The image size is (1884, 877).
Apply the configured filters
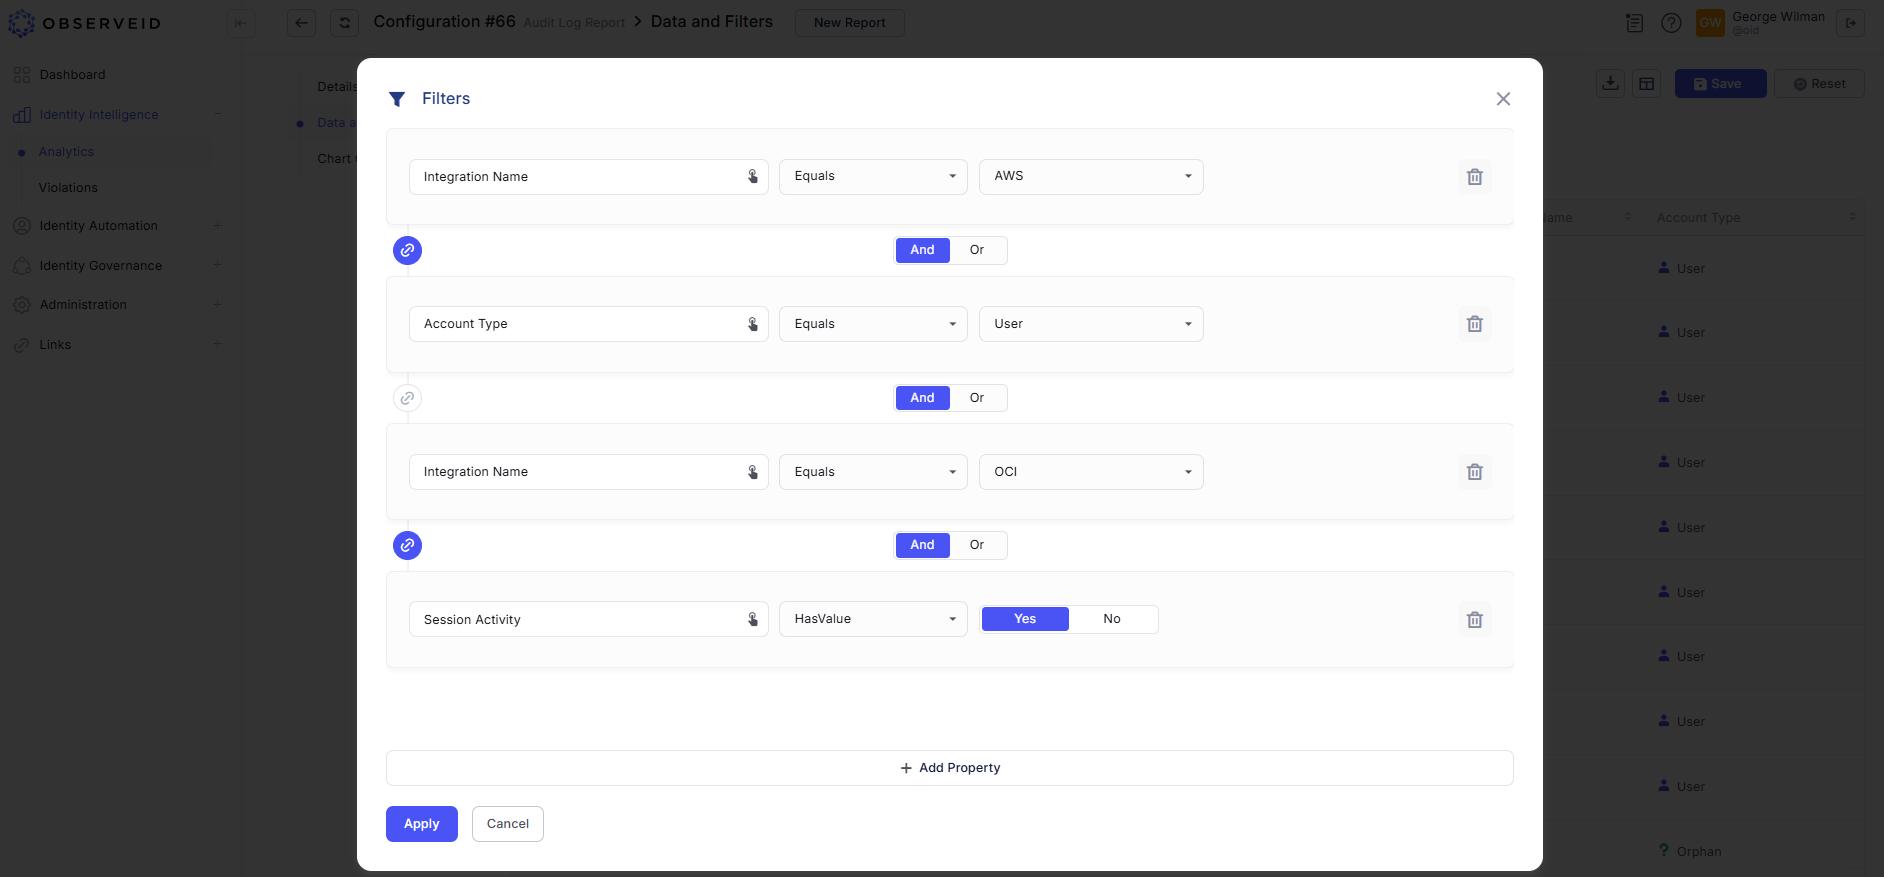tap(421, 824)
